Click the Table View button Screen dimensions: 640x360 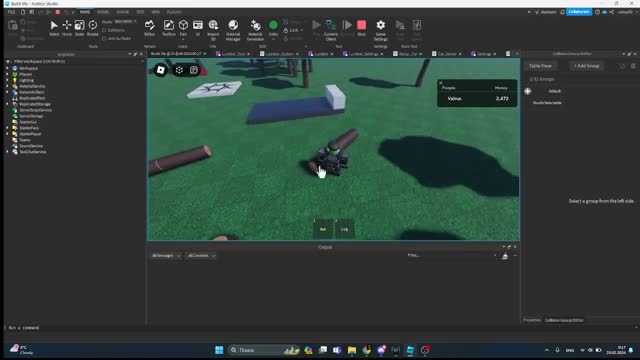coord(540,66)
